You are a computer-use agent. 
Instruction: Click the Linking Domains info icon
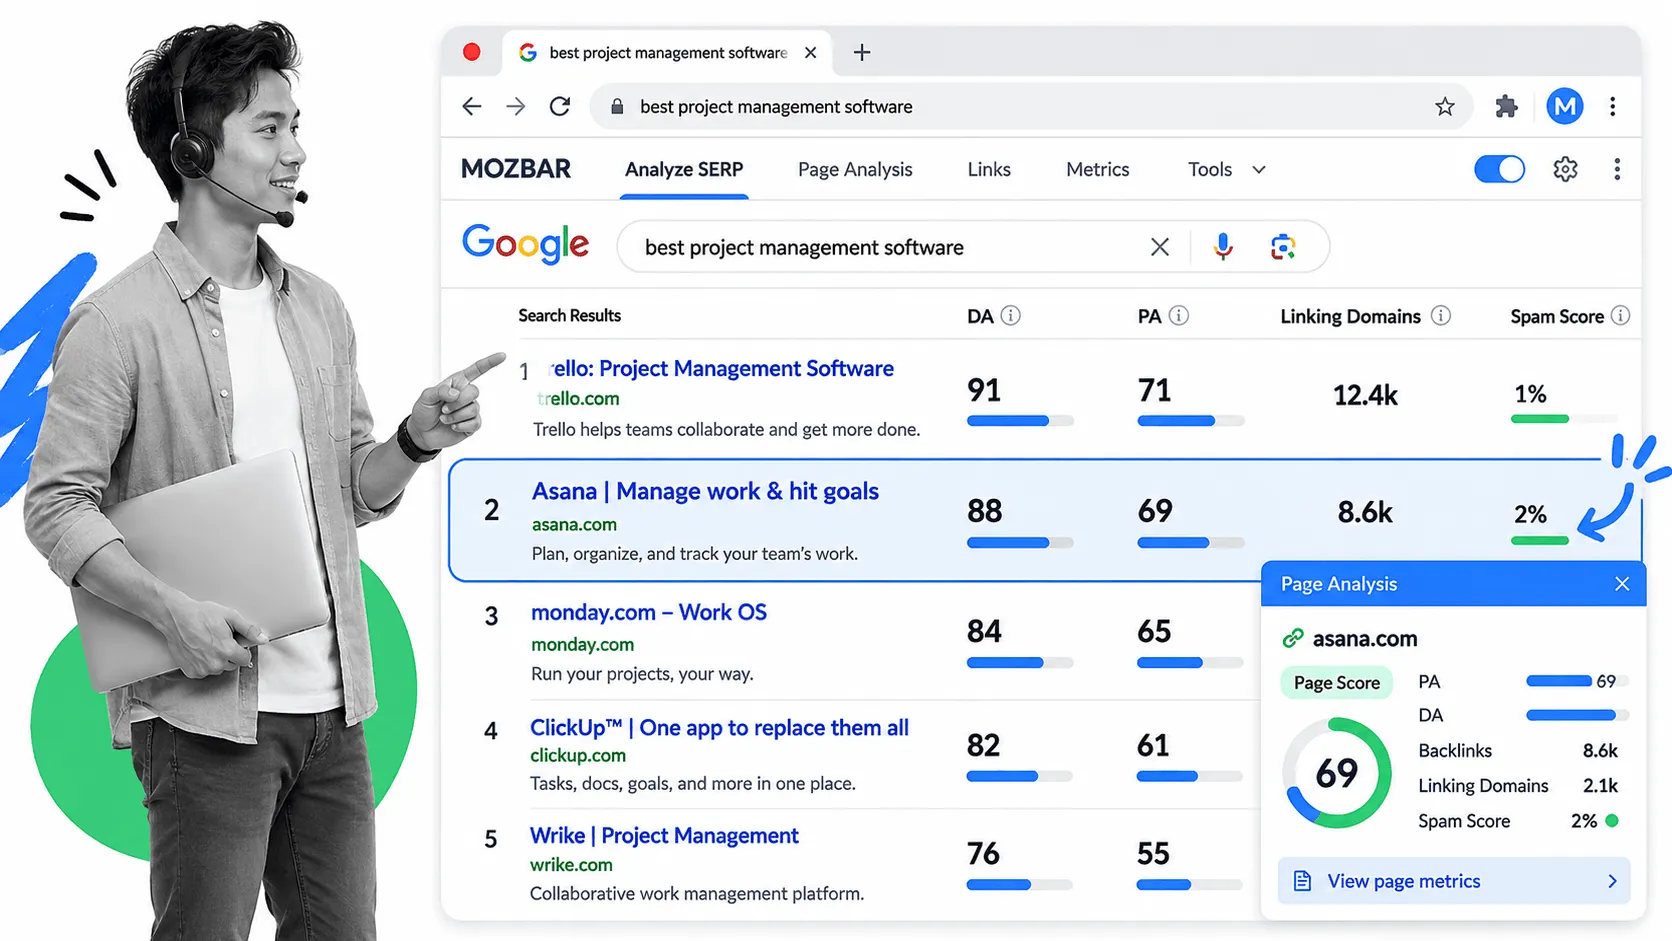[x=1441, y=316]
